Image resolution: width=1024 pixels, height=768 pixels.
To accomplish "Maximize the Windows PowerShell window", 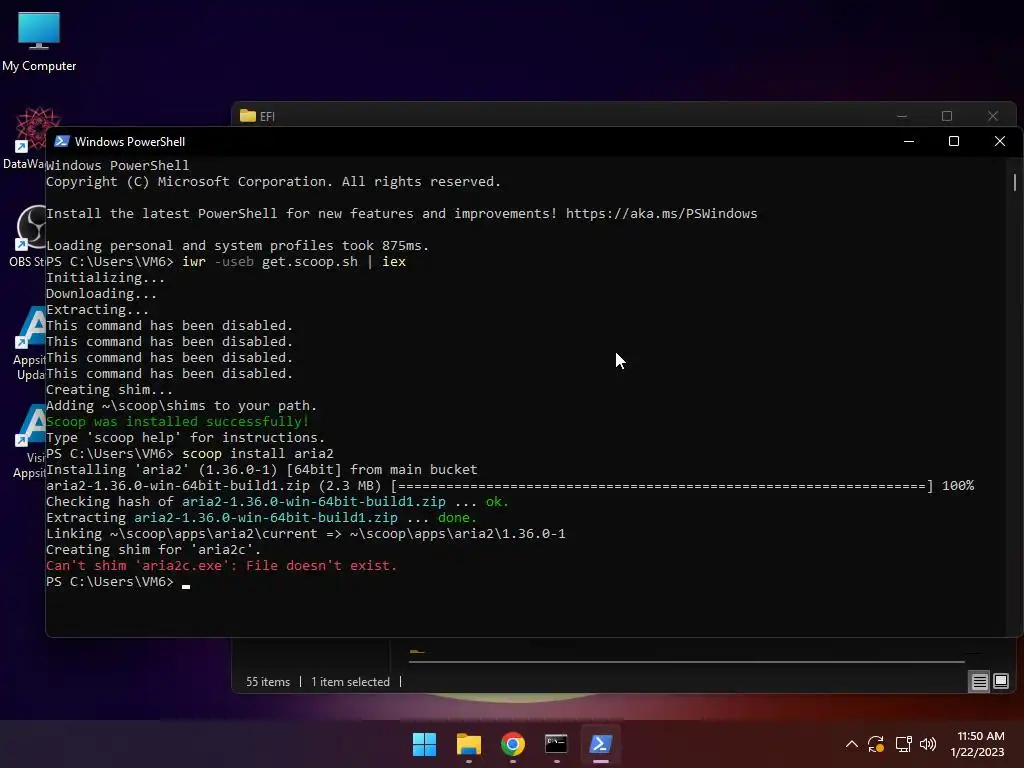I will click(953, 141).
